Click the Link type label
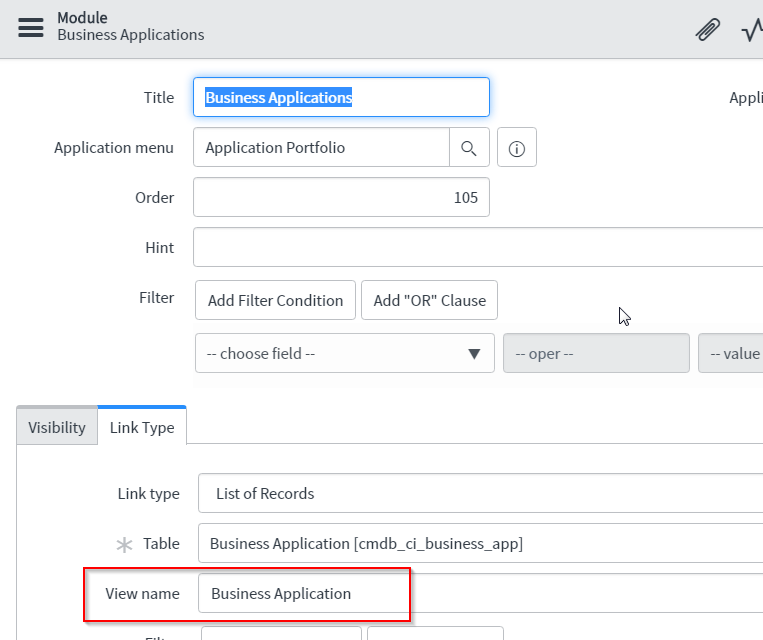This screenshot has height=640, width=763. click(x=148, y=494)
